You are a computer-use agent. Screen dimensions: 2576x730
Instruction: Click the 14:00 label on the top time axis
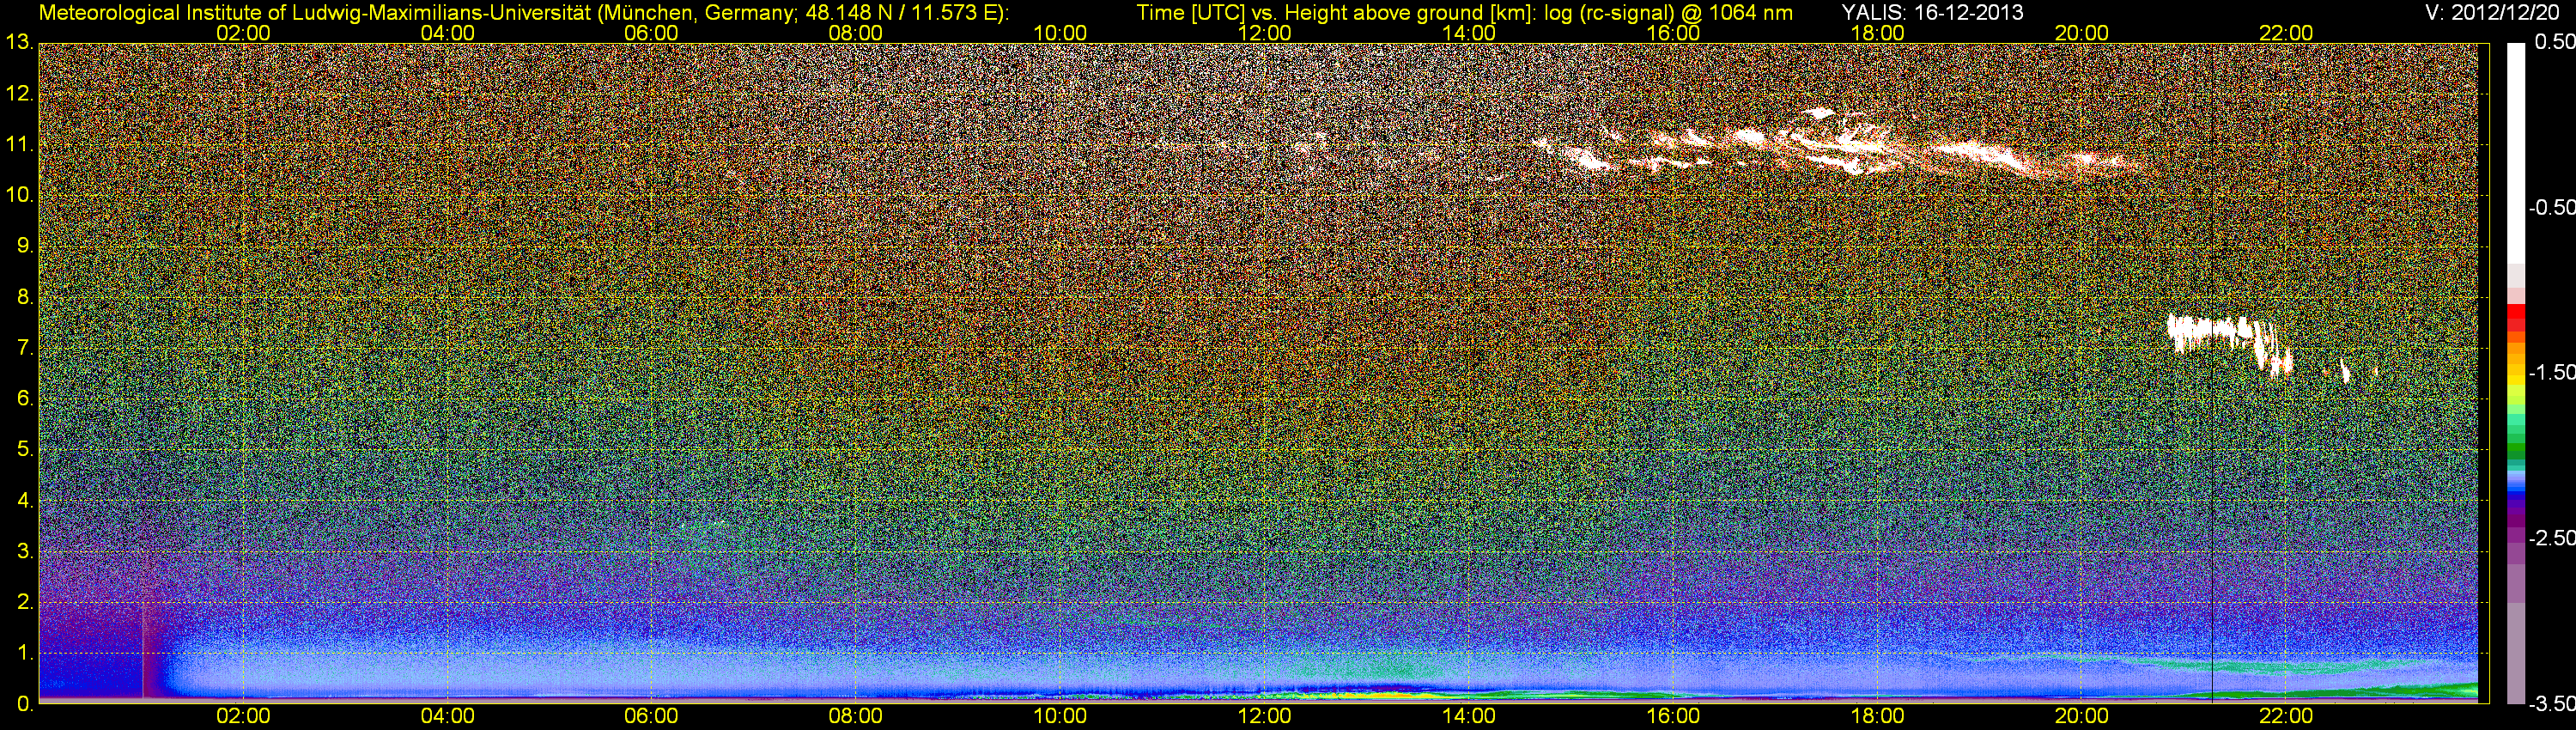[1469, 33]
